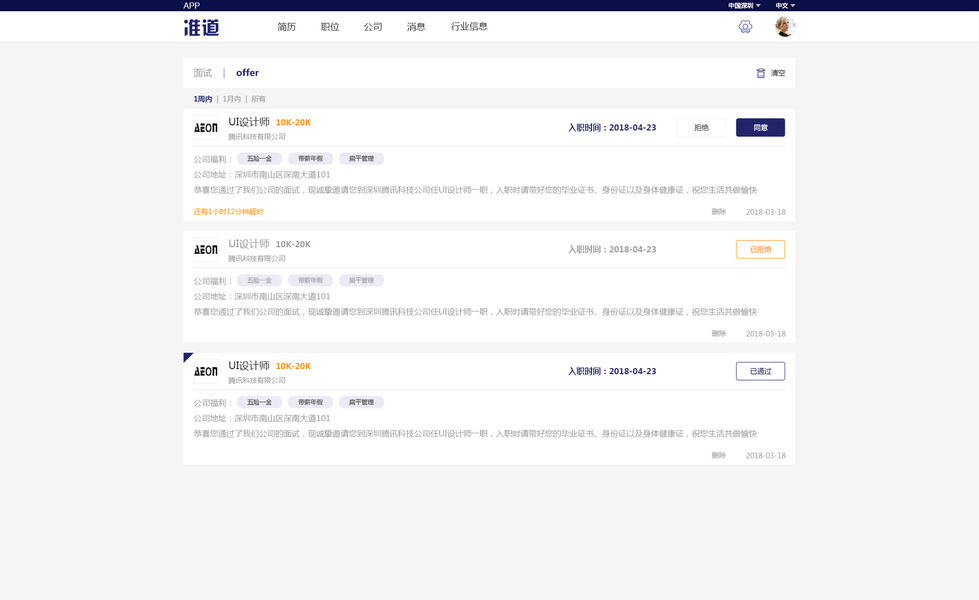
Task: Open the 消息 navigation item
Action: click(416, 27)
